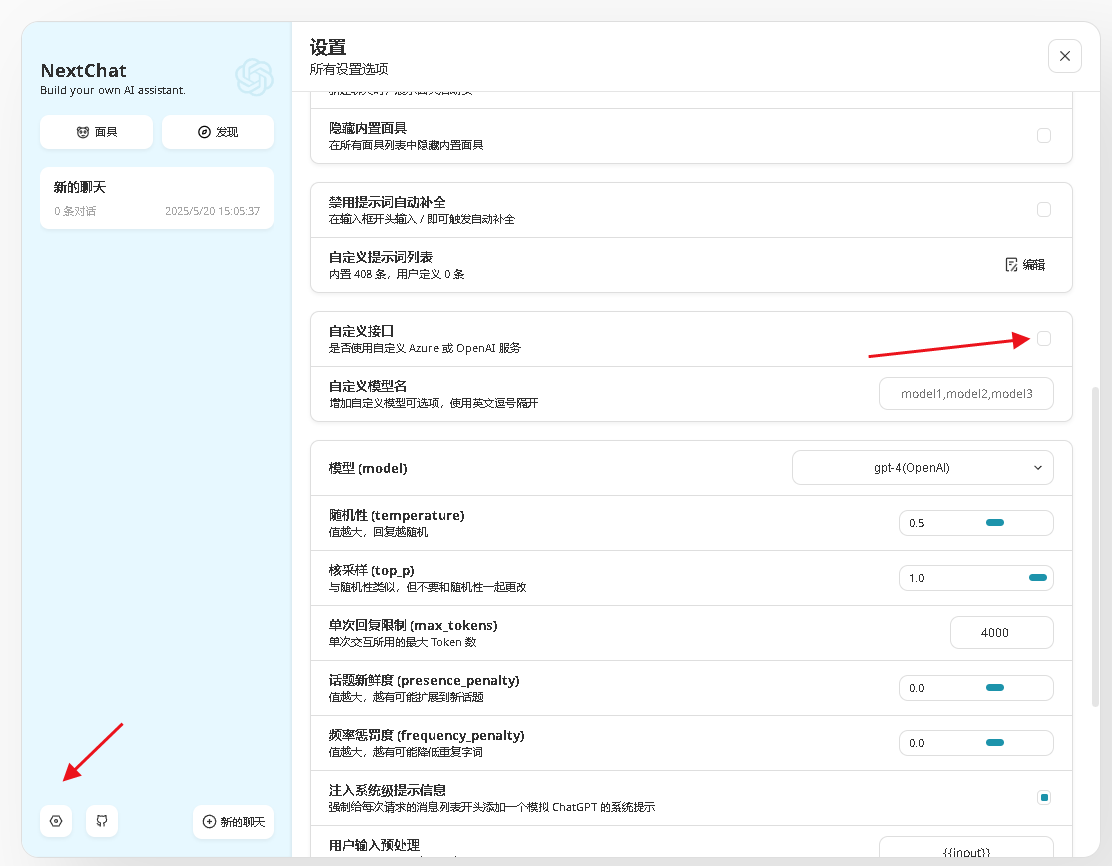1112x866 pixels.
Task: Edit custom prompt list via 编辑 button
Action: coord(1025,265)
